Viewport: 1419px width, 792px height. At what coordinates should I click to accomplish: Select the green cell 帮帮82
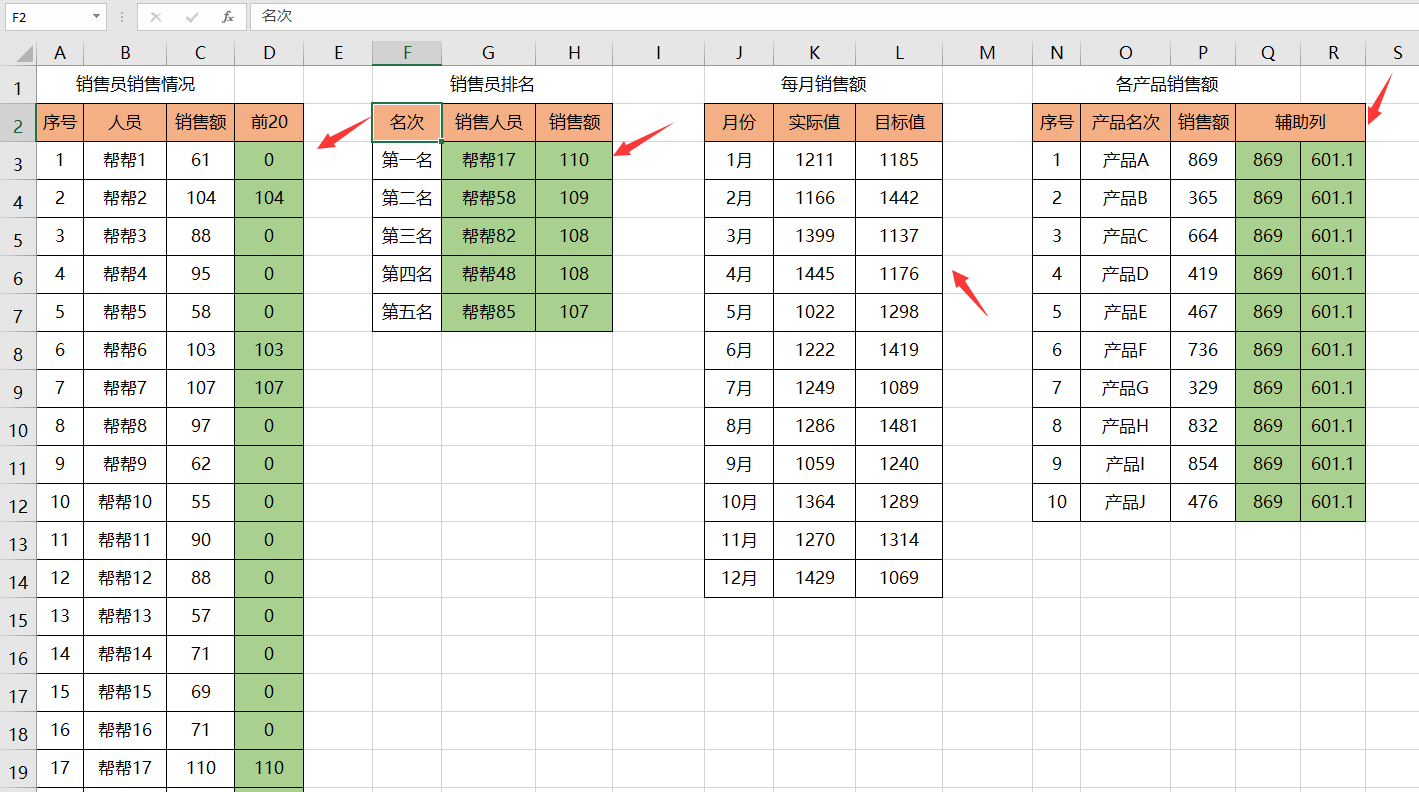(x=489, y=236)
